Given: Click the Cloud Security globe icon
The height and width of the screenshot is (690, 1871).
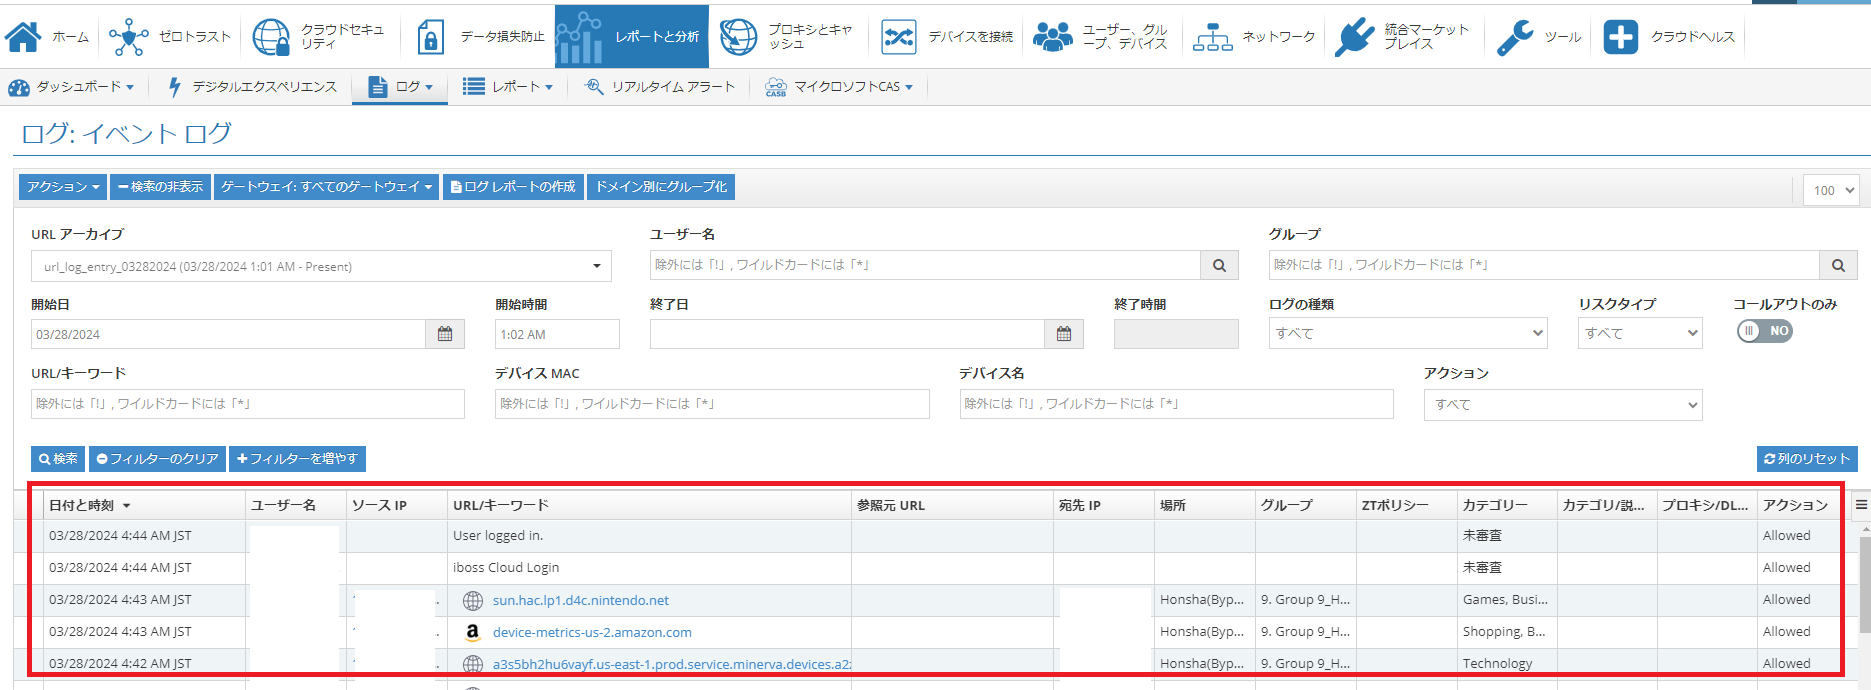Looking at the screenshot, I should [x=271, y=37].
